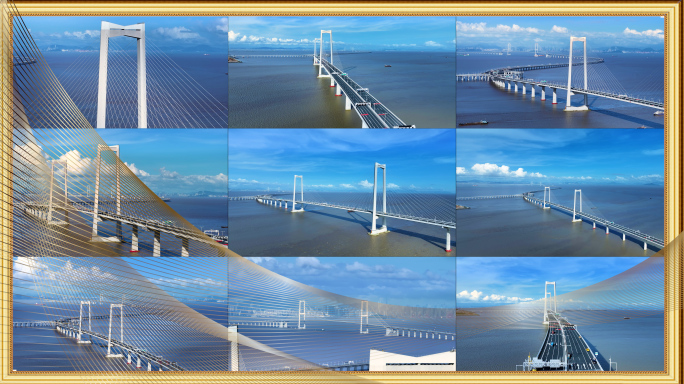Screen dimensions: 684x384
Task: Click the top crossbeam of the close-up tower
Action: pyautogui.click(x=123, y=29)
